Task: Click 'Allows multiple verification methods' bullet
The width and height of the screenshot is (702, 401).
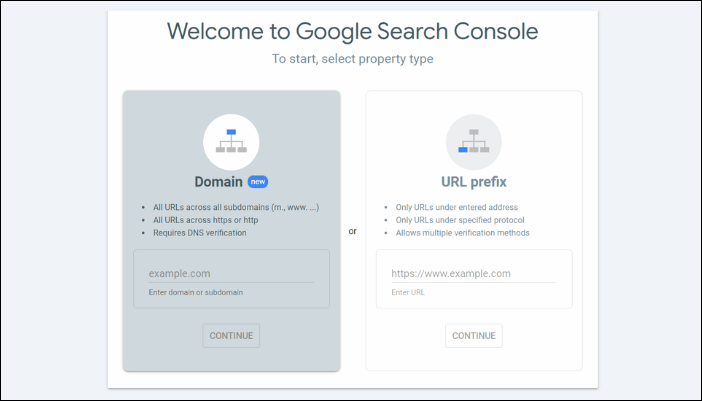Action: coord(462,233)
